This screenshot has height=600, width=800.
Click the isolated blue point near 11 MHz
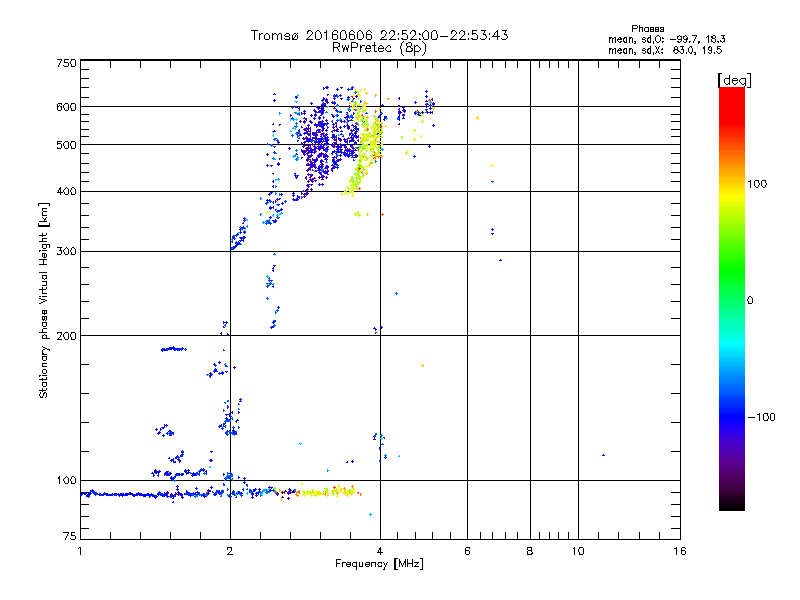coord(604,455)
